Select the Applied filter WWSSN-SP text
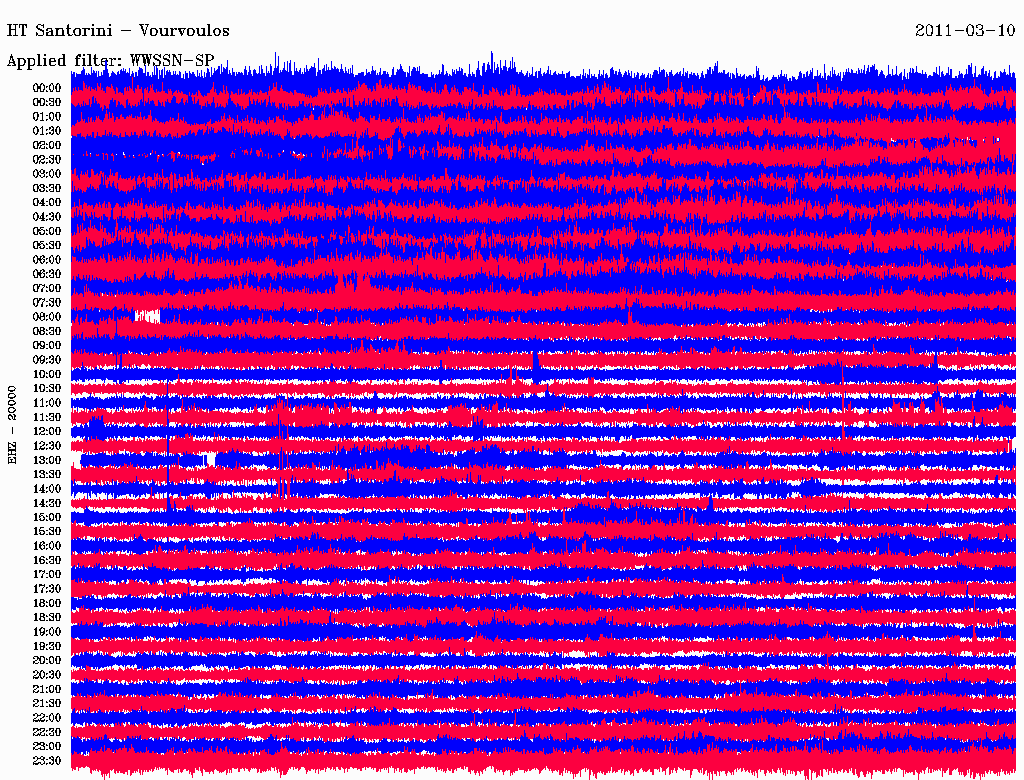 (110, 61)
